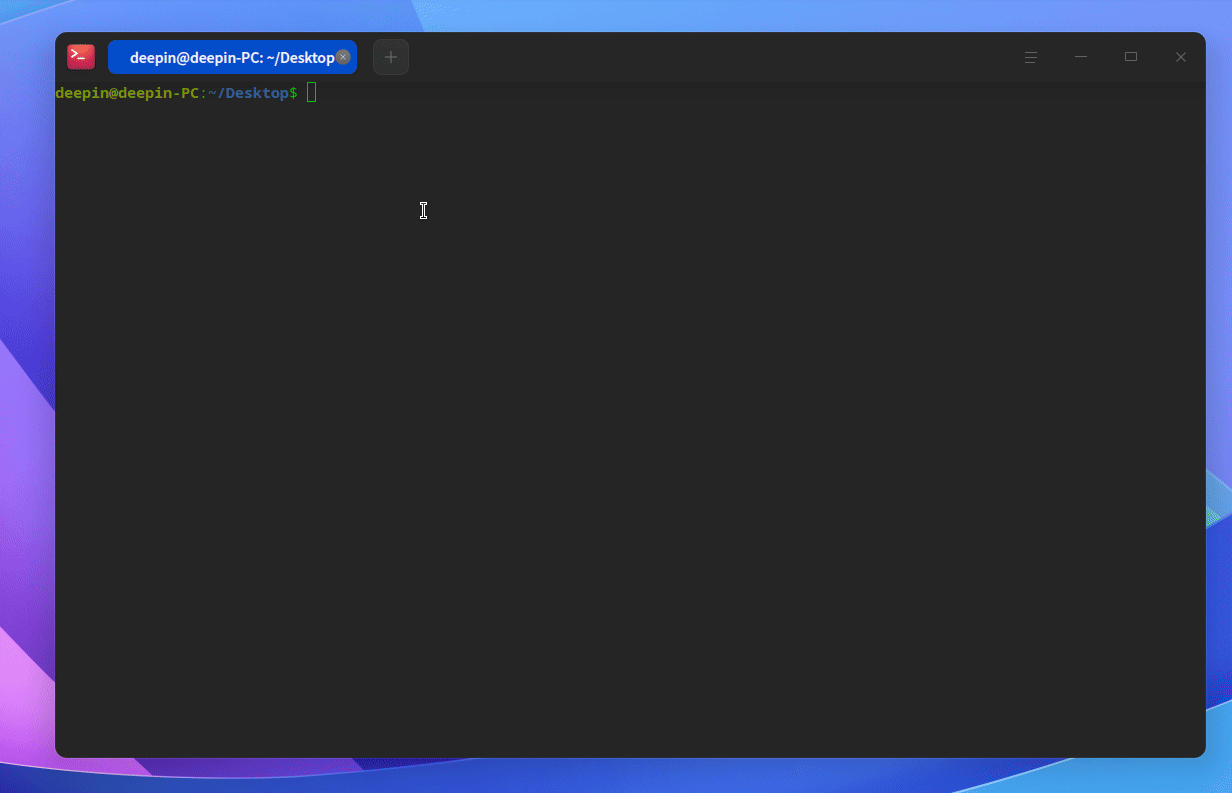1232x793 pixels.
Task: Select the deepin@deepin-PC: ~/Desktop tab
Action: pyautogui.click(x=225, y=57)
